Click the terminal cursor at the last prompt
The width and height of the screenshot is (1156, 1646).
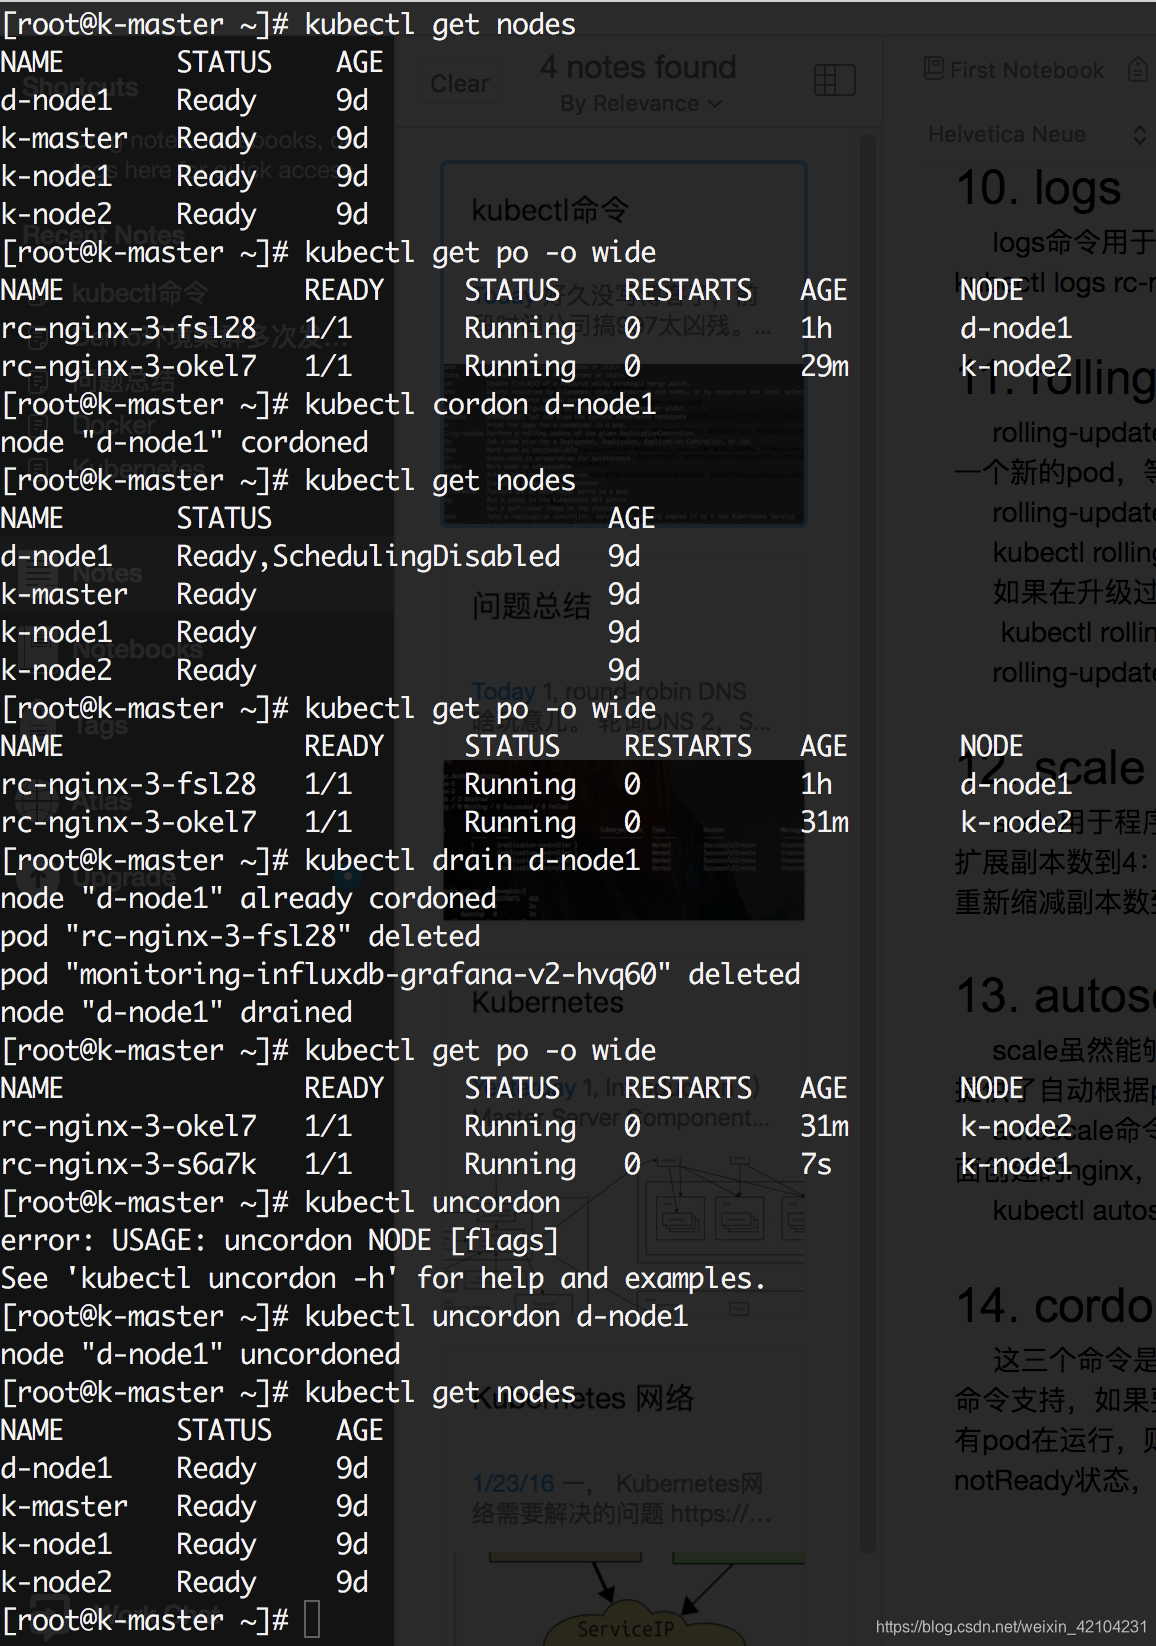(312, 1620)
